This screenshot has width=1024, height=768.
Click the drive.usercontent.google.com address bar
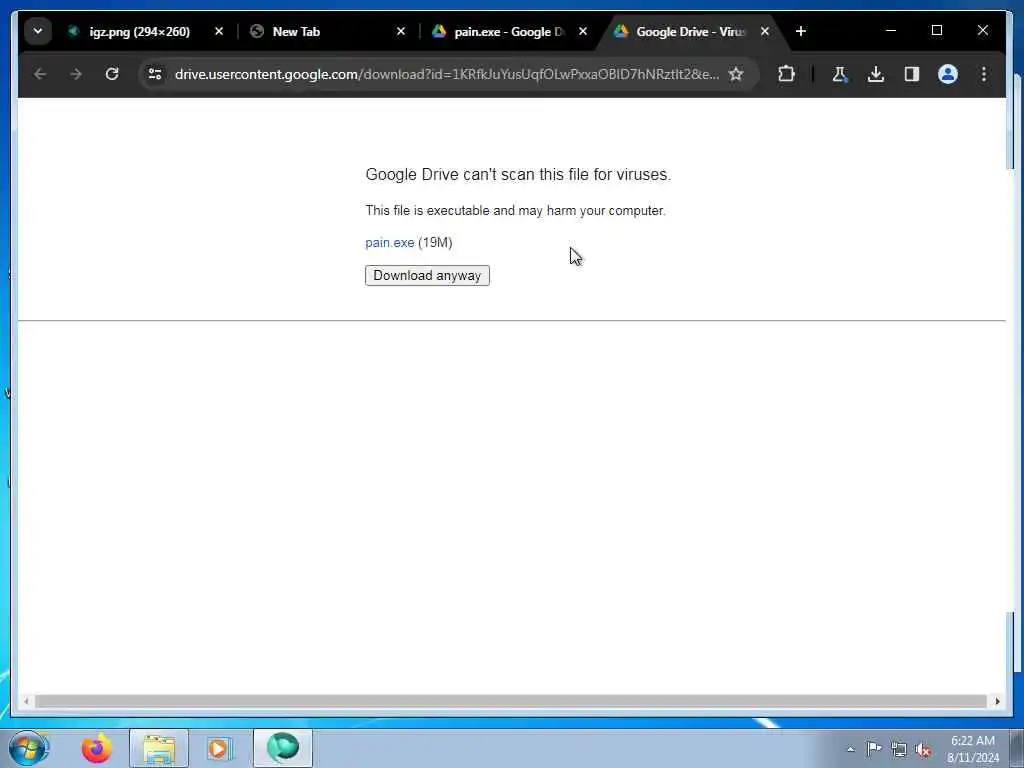tap(447, 74)
